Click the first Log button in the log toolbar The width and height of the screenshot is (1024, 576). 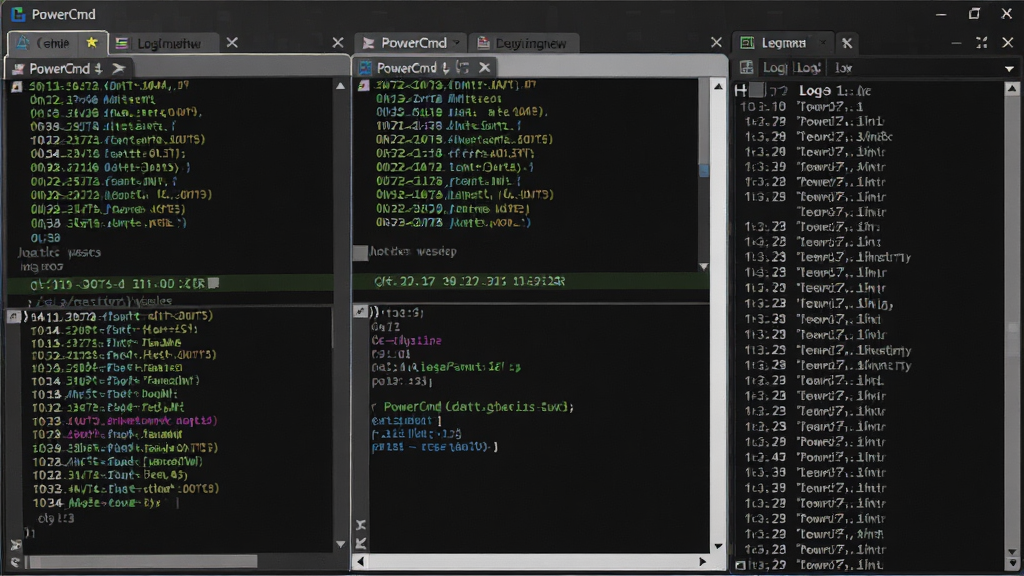[x=775, y=67]
